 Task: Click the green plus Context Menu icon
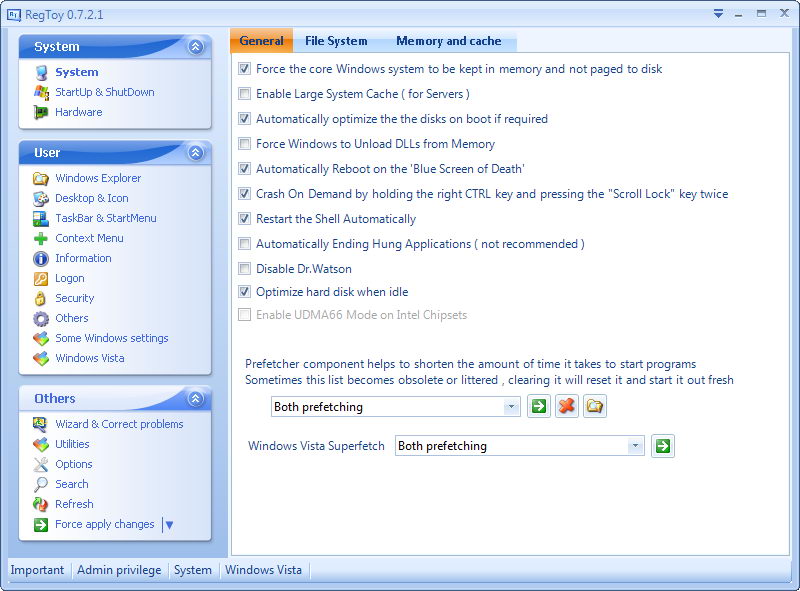coord(41,238)
